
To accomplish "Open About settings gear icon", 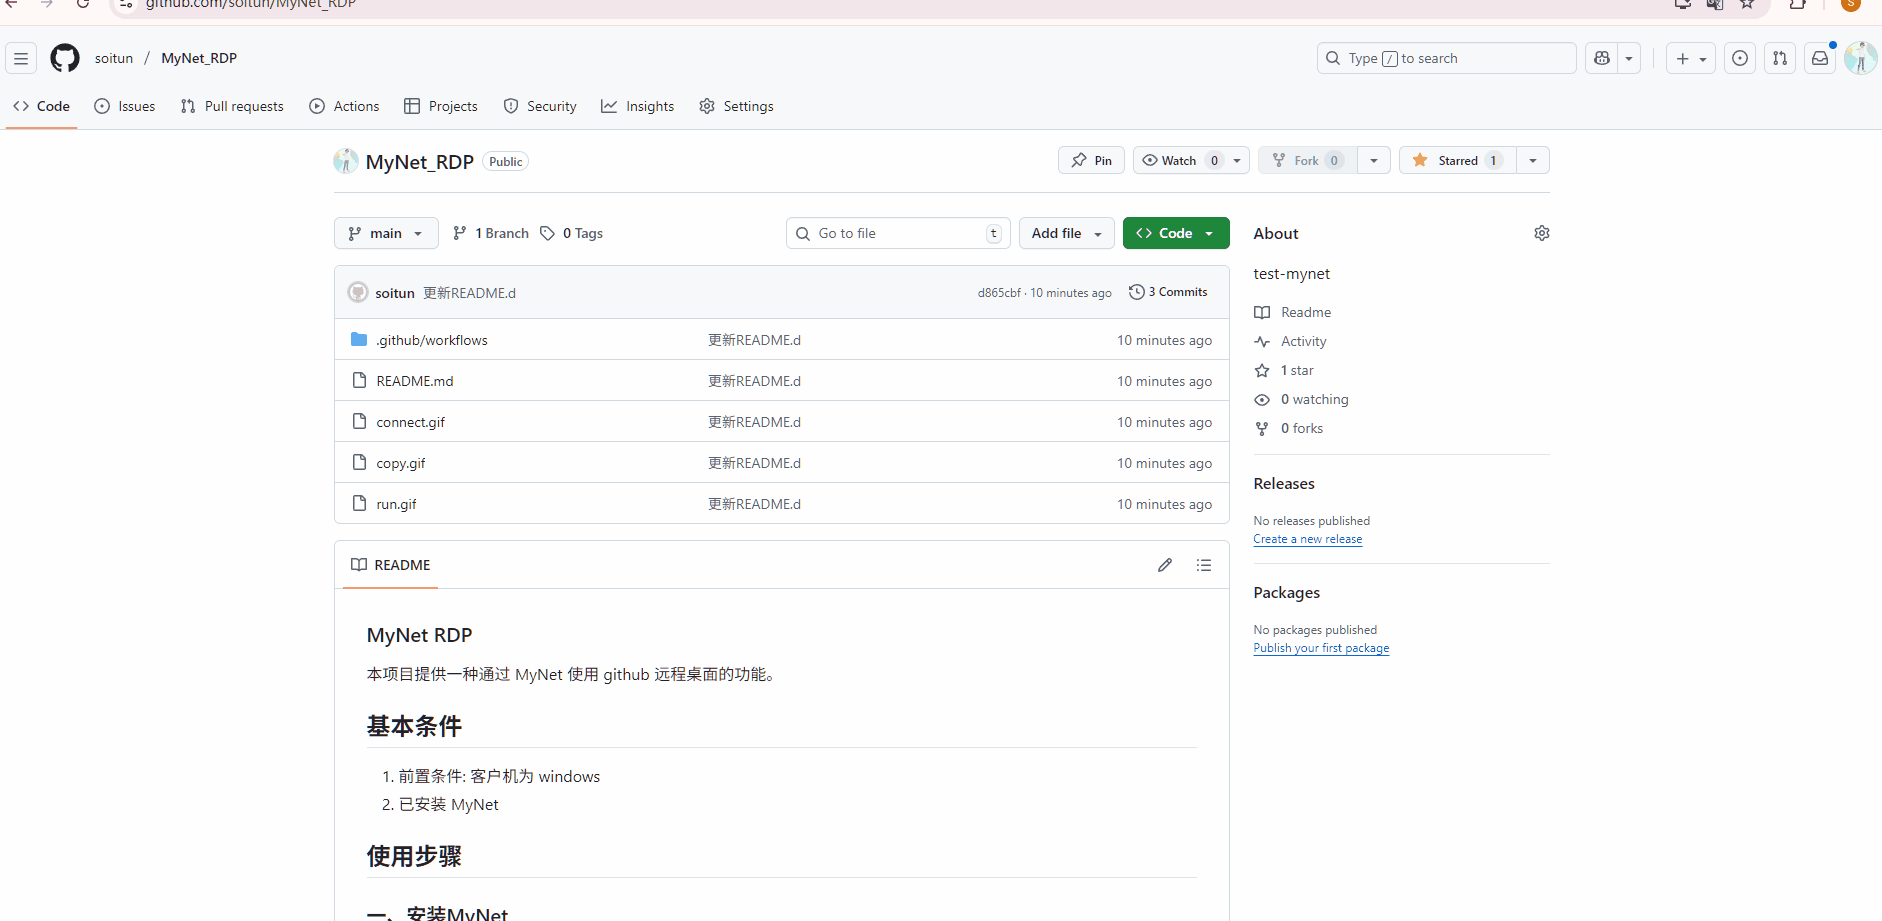I will point(1542,233).
